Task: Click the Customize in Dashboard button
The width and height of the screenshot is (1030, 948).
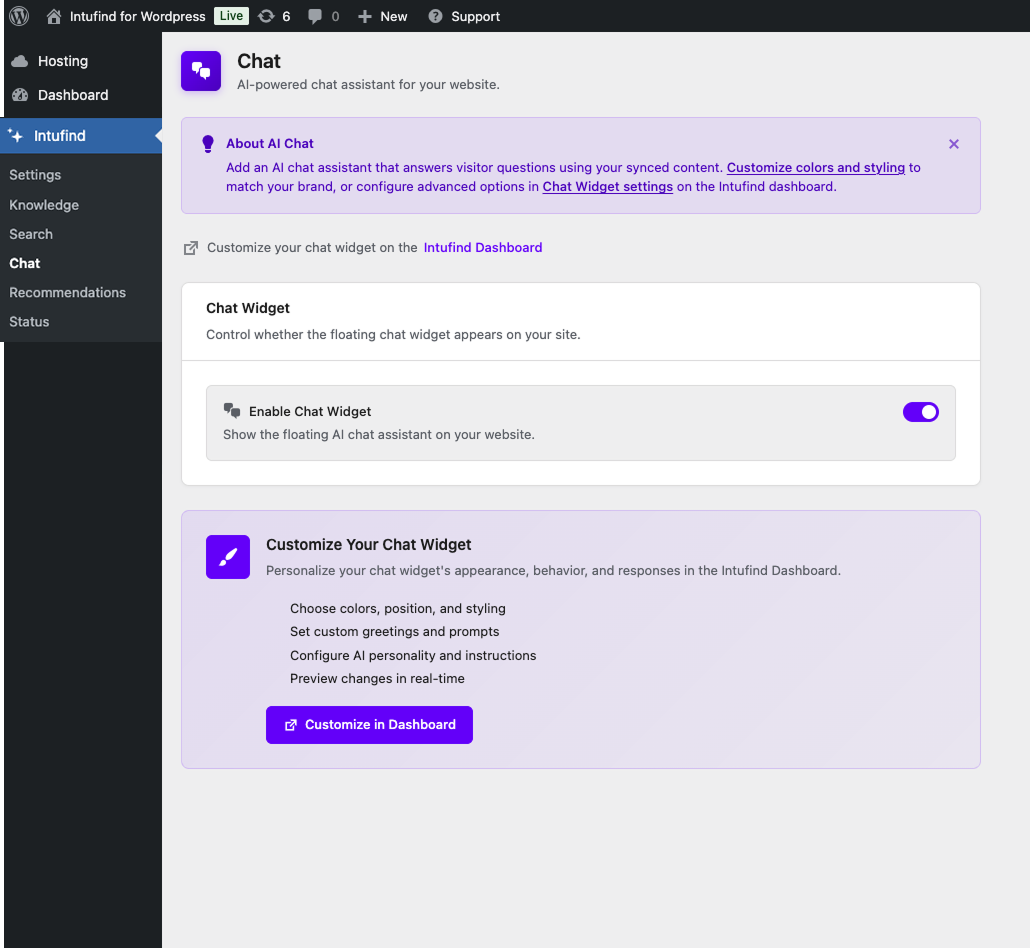Action: point(369,724)
